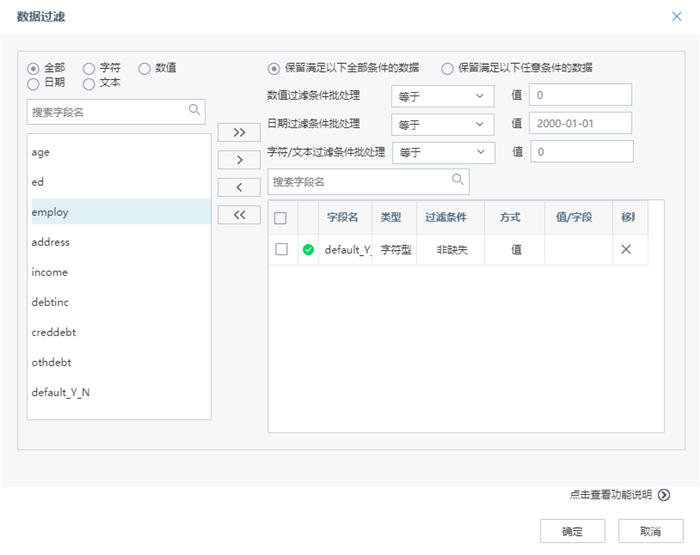This screenshot has height=555, width=700.
Task: Click the single right arrow to add field
Action: [x=239, y=160]
